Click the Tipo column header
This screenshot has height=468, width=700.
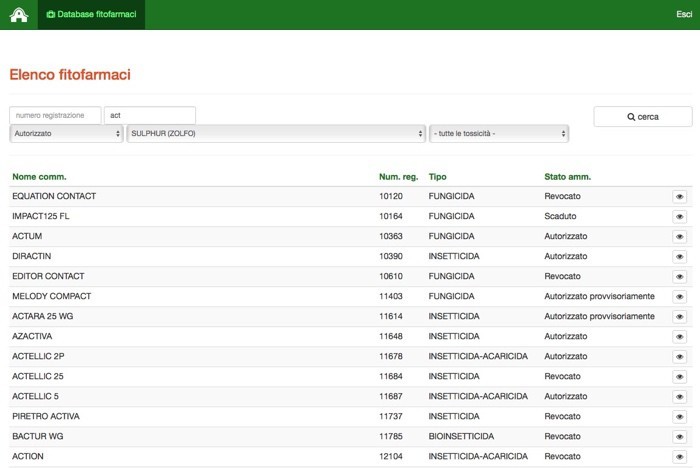tap(438, 177)
